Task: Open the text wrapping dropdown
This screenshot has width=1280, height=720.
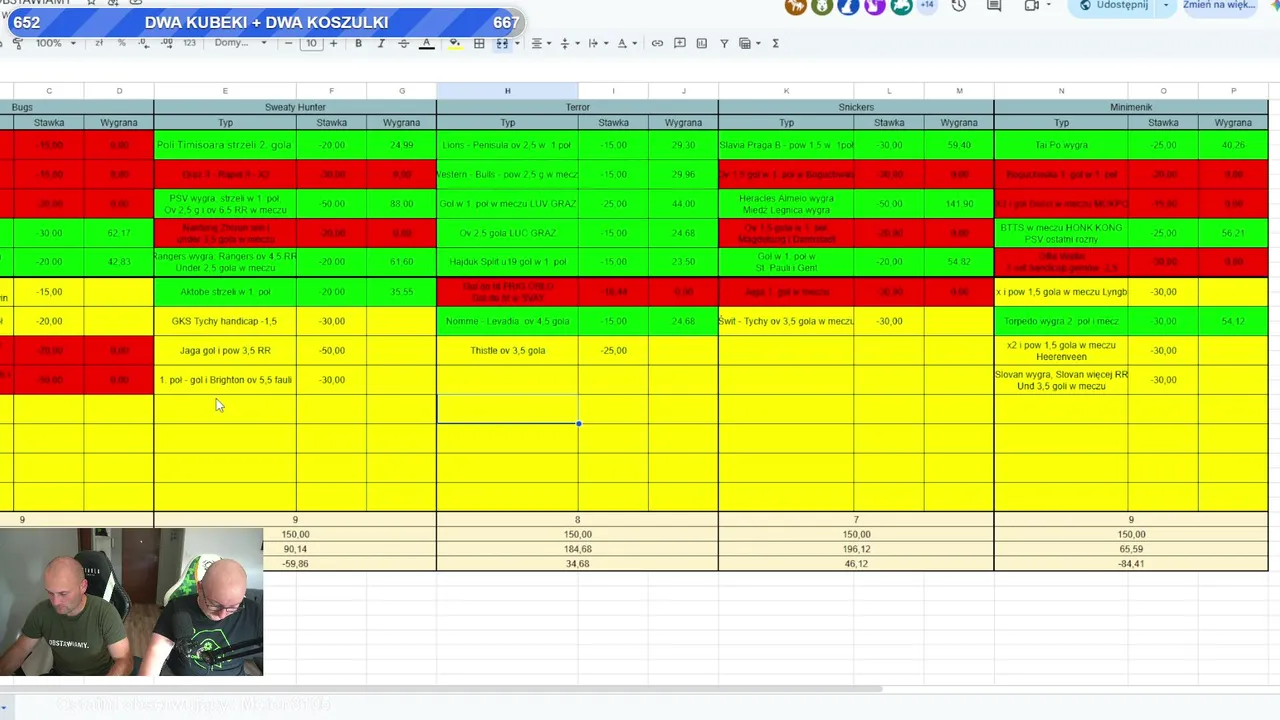Action: (x=597, y=44)
